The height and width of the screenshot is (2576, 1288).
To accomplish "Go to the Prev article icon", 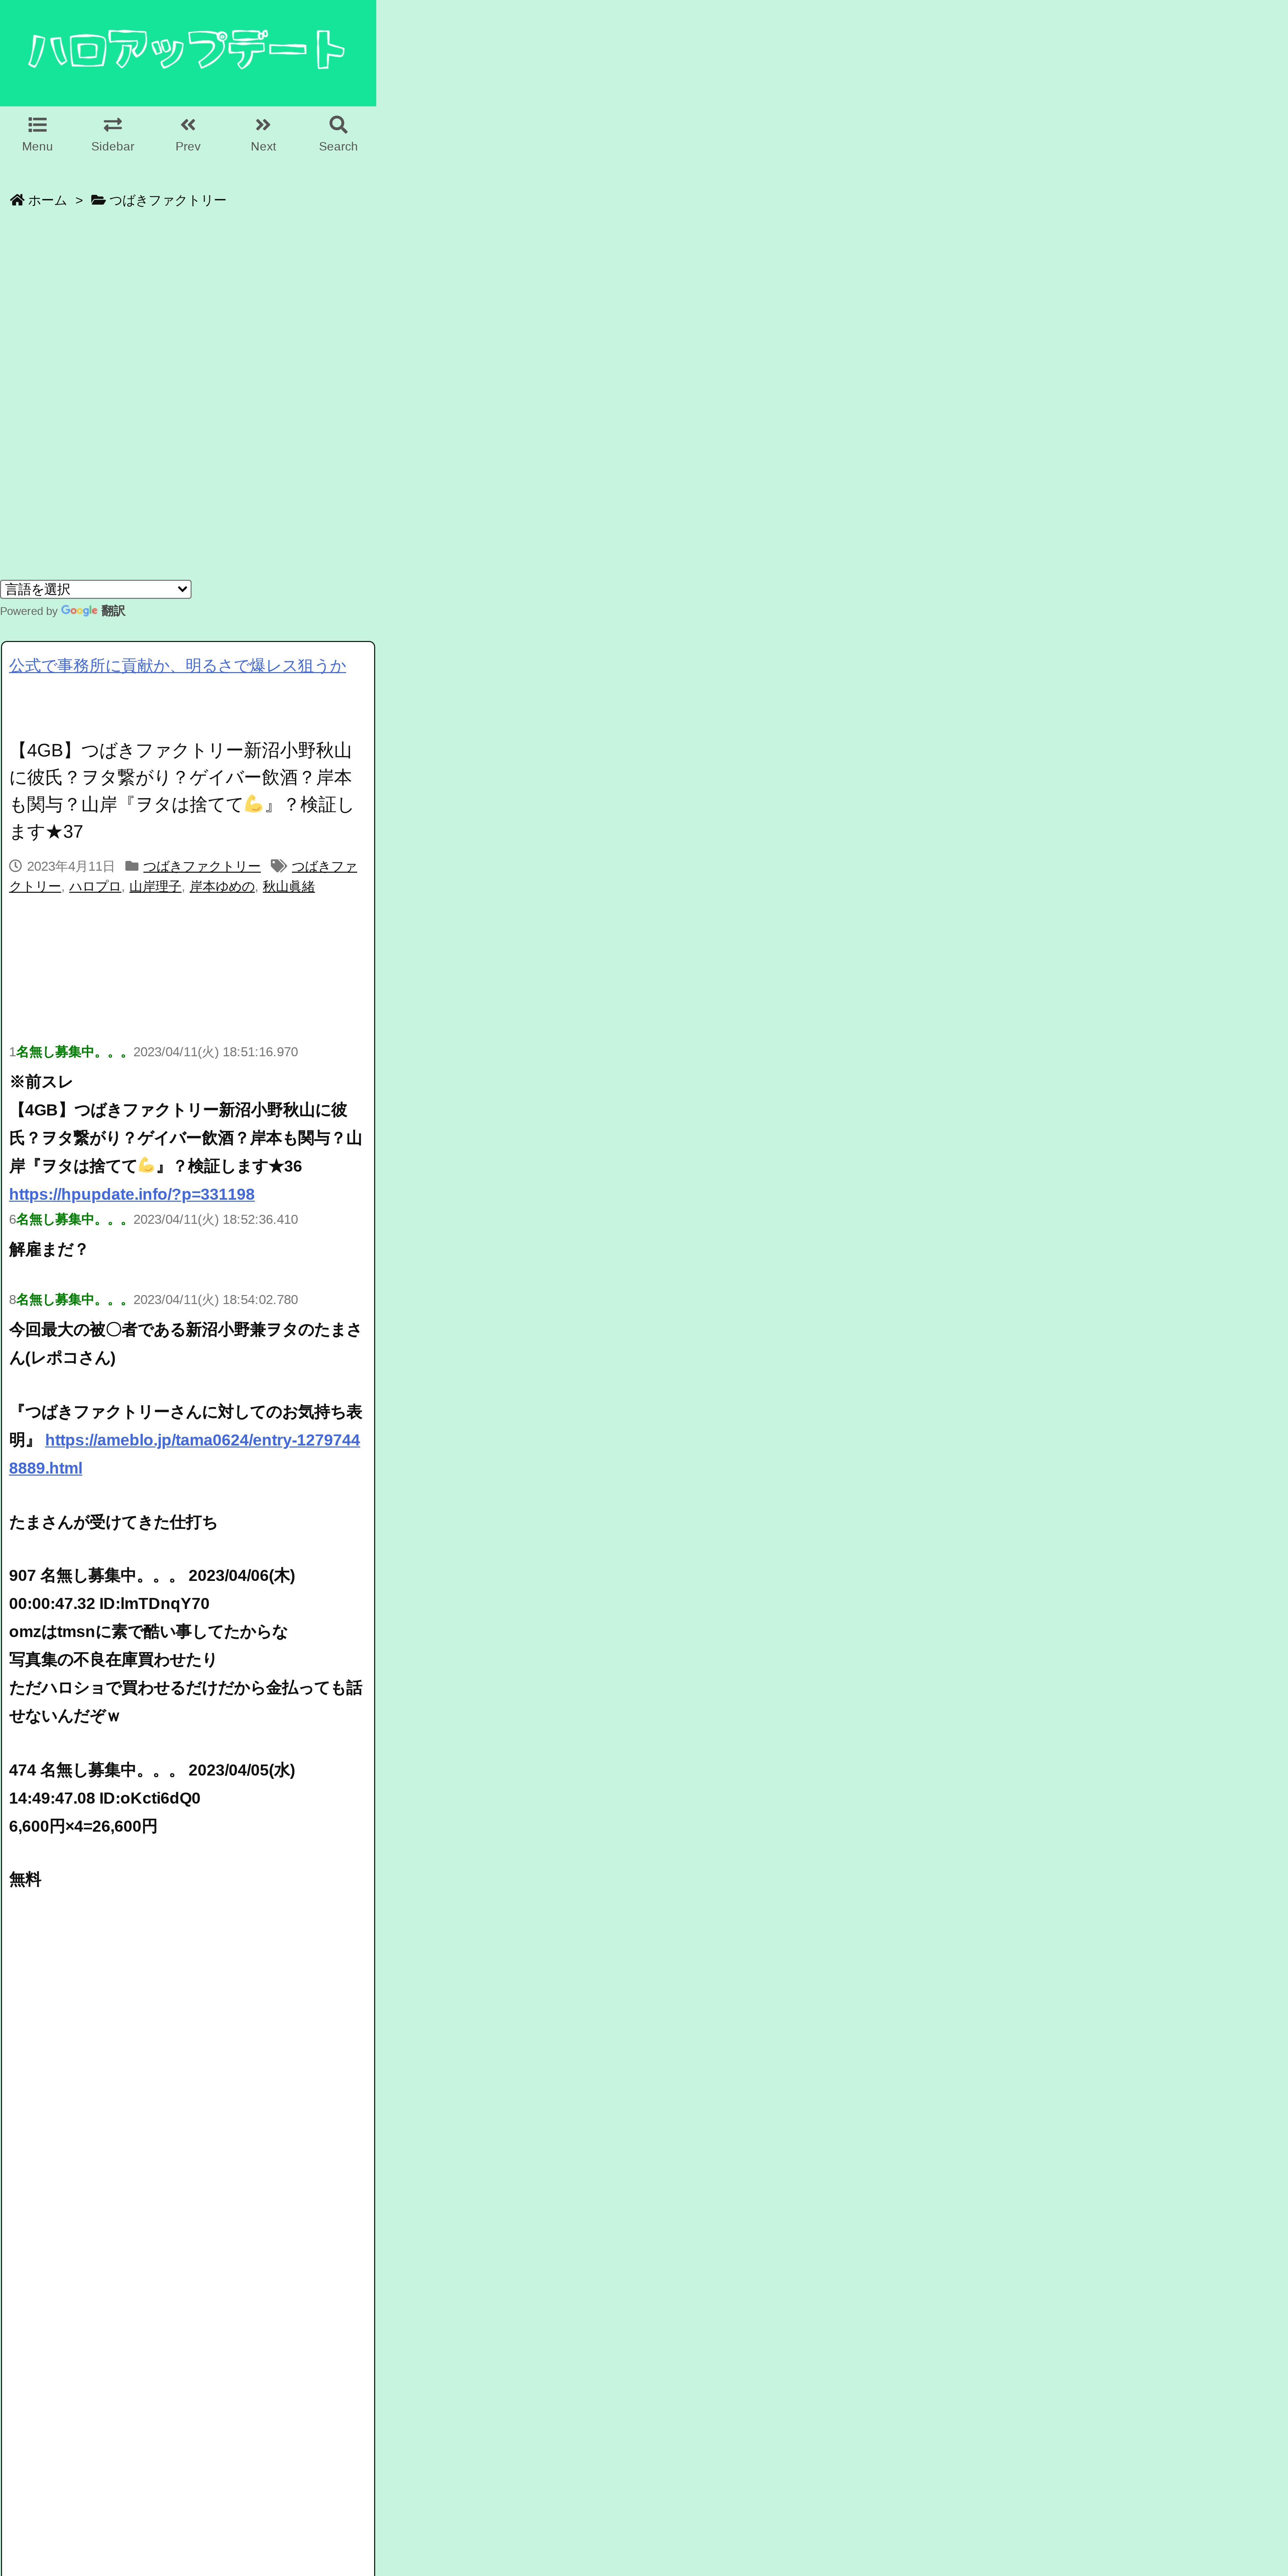I will (x=188, y=125).
